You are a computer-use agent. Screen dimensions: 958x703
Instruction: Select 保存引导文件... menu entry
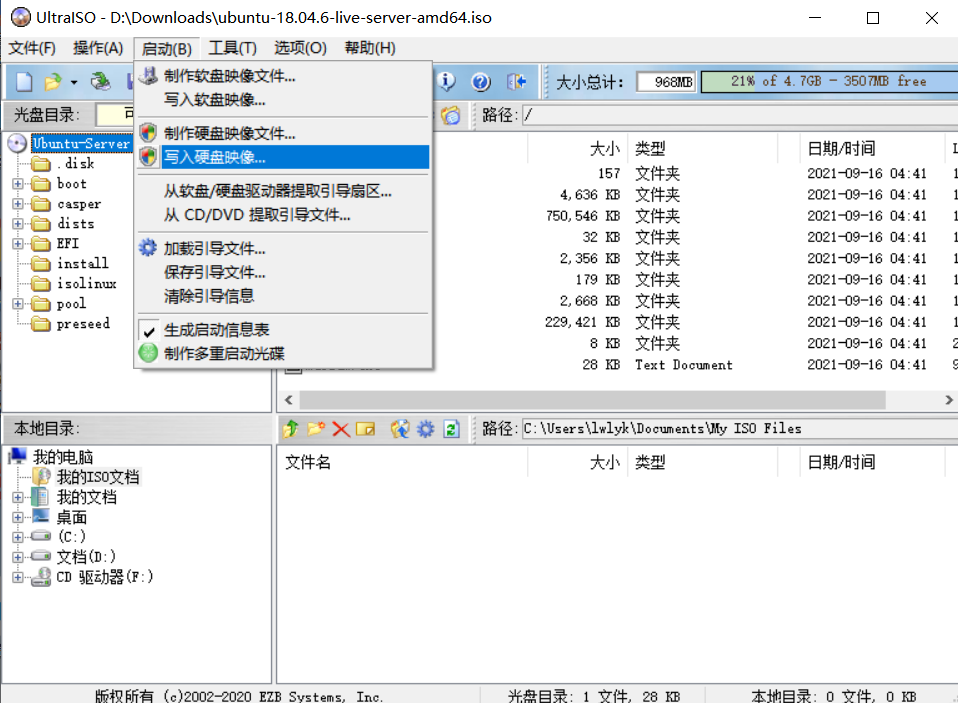click(x=284, y=272)
